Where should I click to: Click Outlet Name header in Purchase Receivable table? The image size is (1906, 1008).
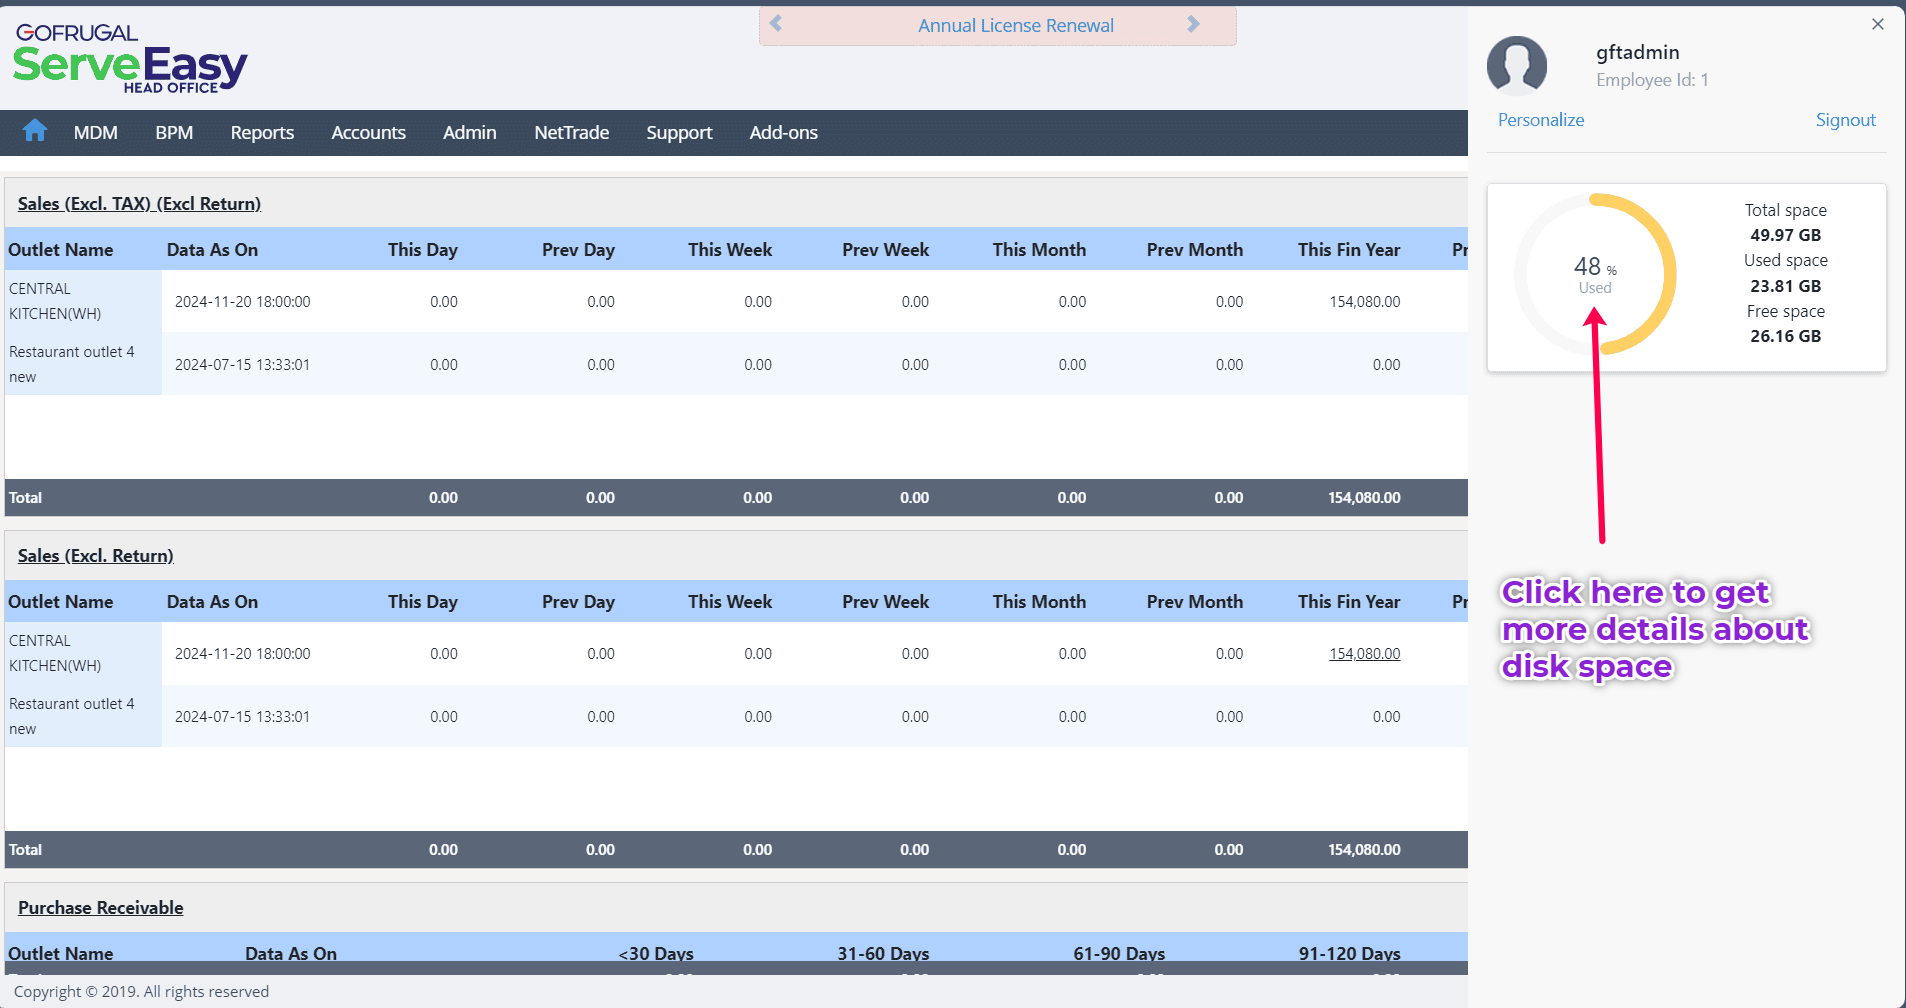61,953
